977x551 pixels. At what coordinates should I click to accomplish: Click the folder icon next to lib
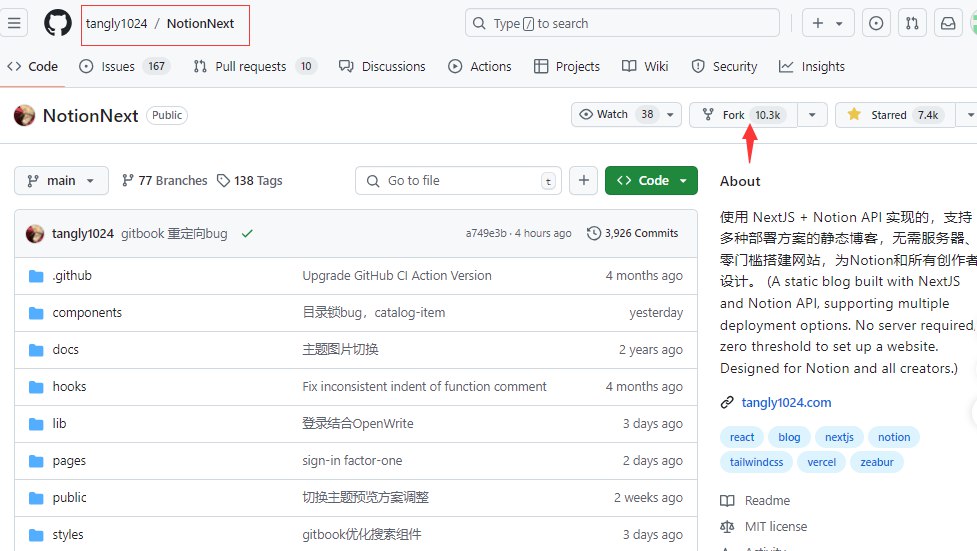[x=36, y=424]
